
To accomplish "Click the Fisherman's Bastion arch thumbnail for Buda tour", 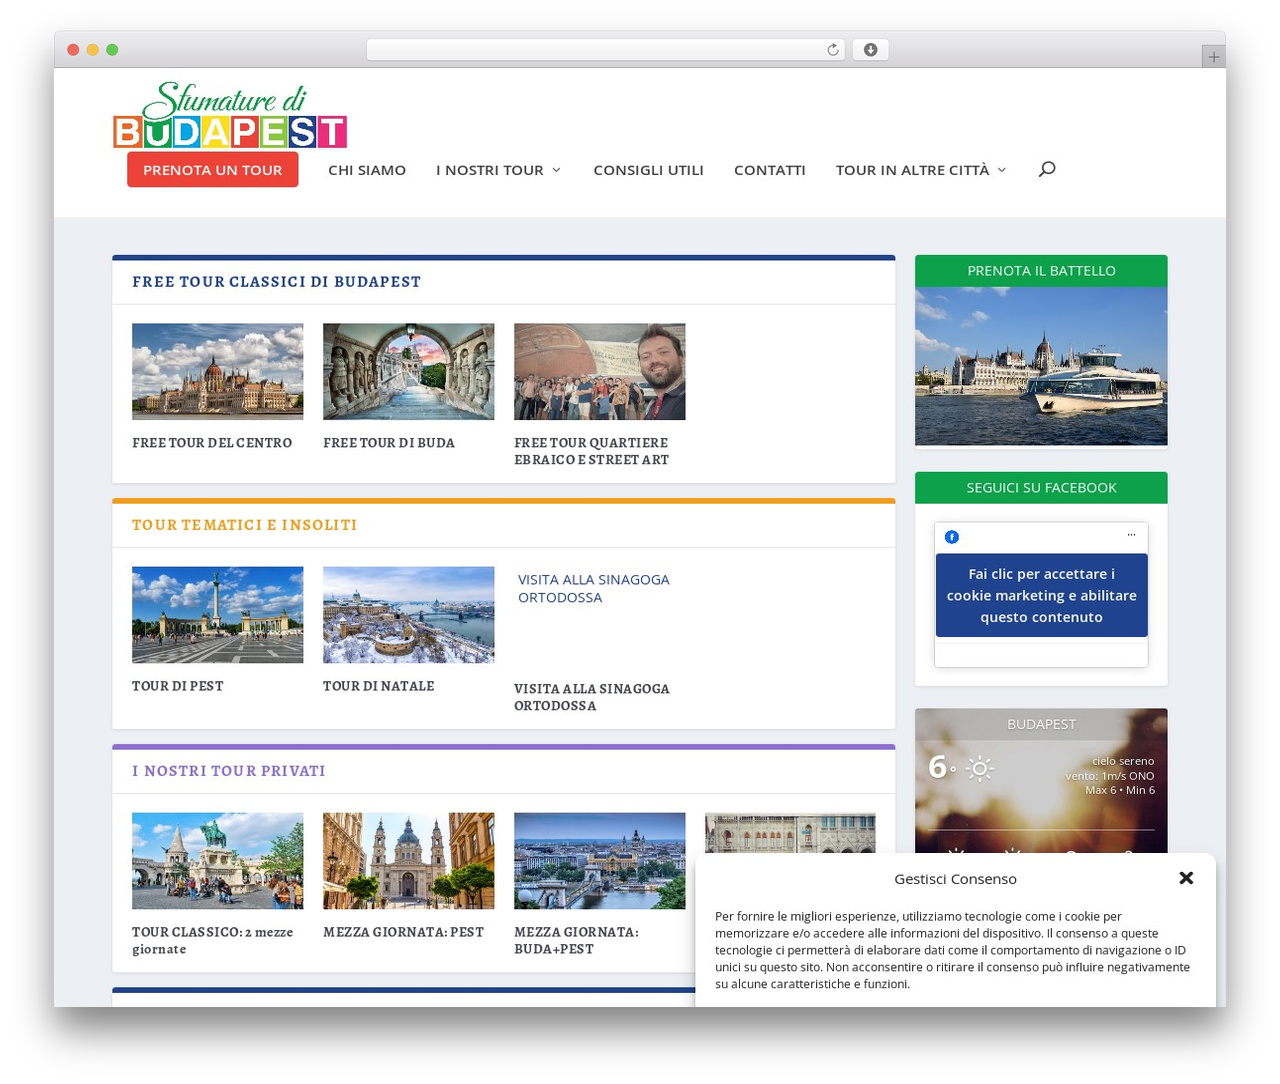I will (409, 371).
